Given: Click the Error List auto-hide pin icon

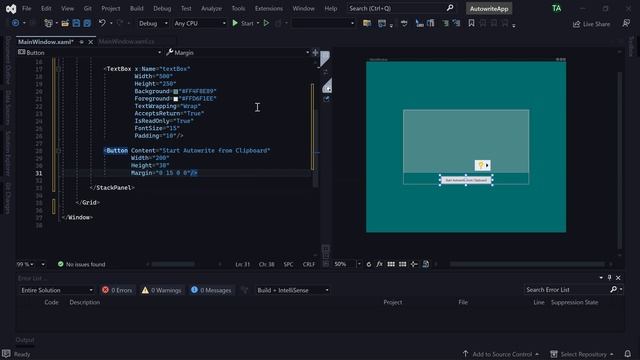Looking at the screenshot, I should point(609,278).
